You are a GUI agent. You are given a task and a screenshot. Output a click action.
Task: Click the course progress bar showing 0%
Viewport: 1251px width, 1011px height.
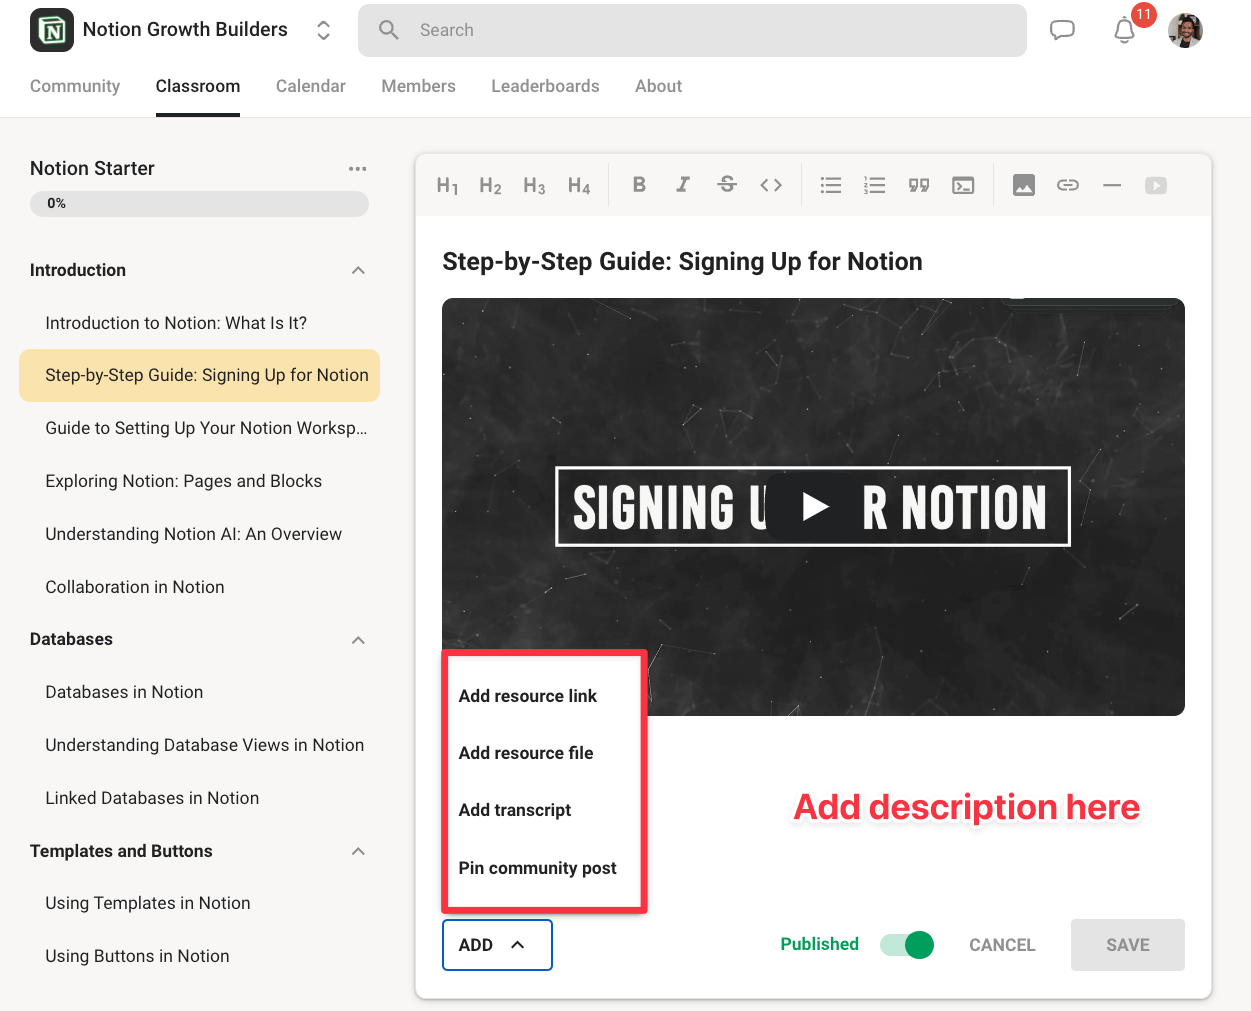coord(199,204)
